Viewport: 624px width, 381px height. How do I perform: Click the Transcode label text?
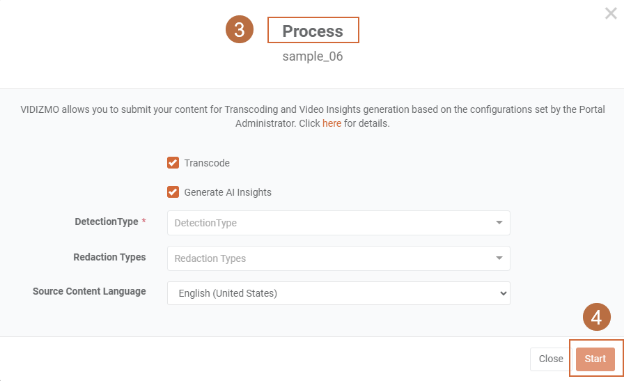[207, 163]
